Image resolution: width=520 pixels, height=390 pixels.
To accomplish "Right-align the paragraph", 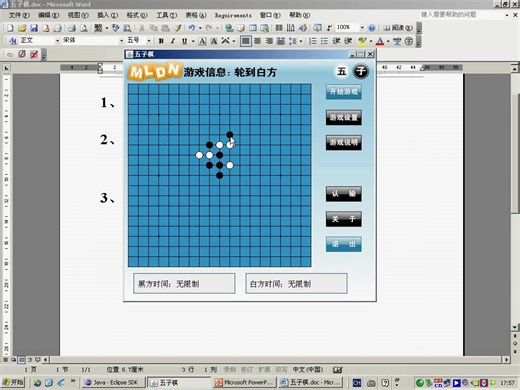I will pos(269,41).
